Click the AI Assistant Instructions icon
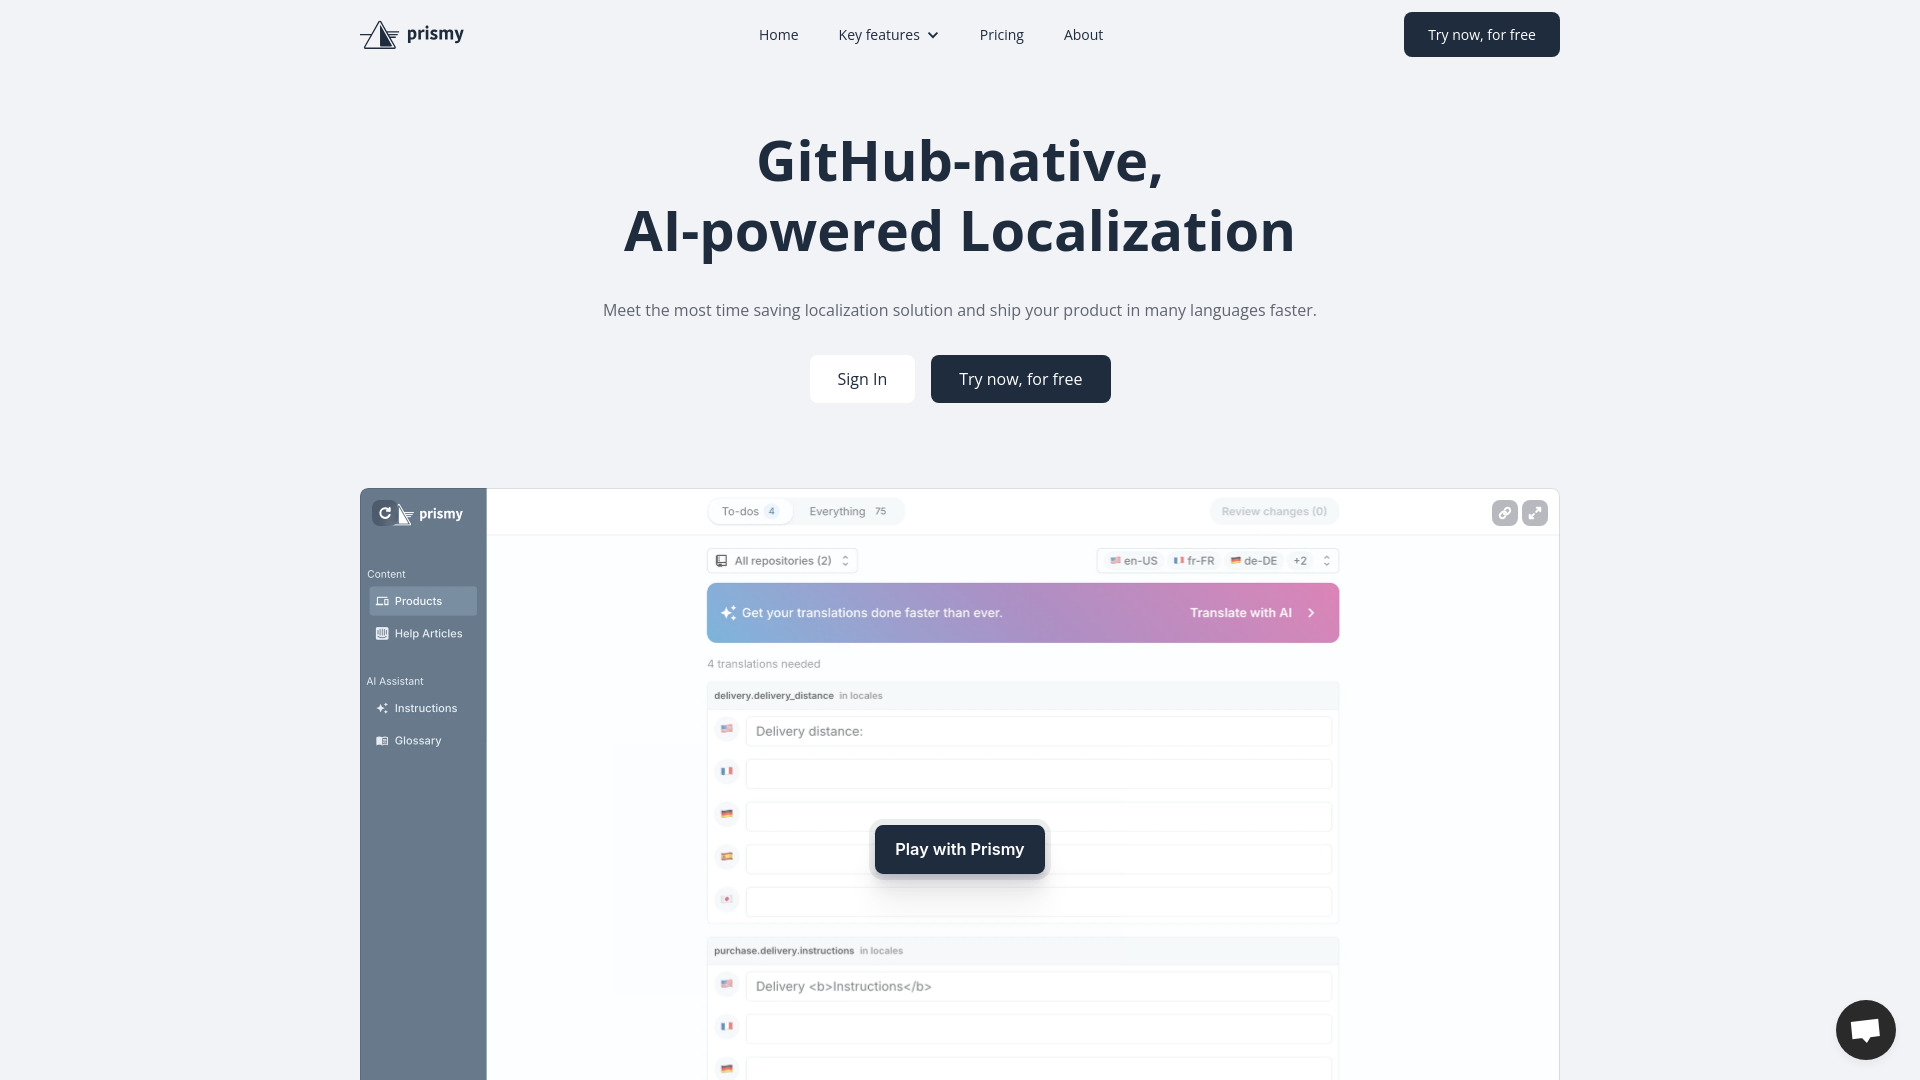 click(381, 708)
